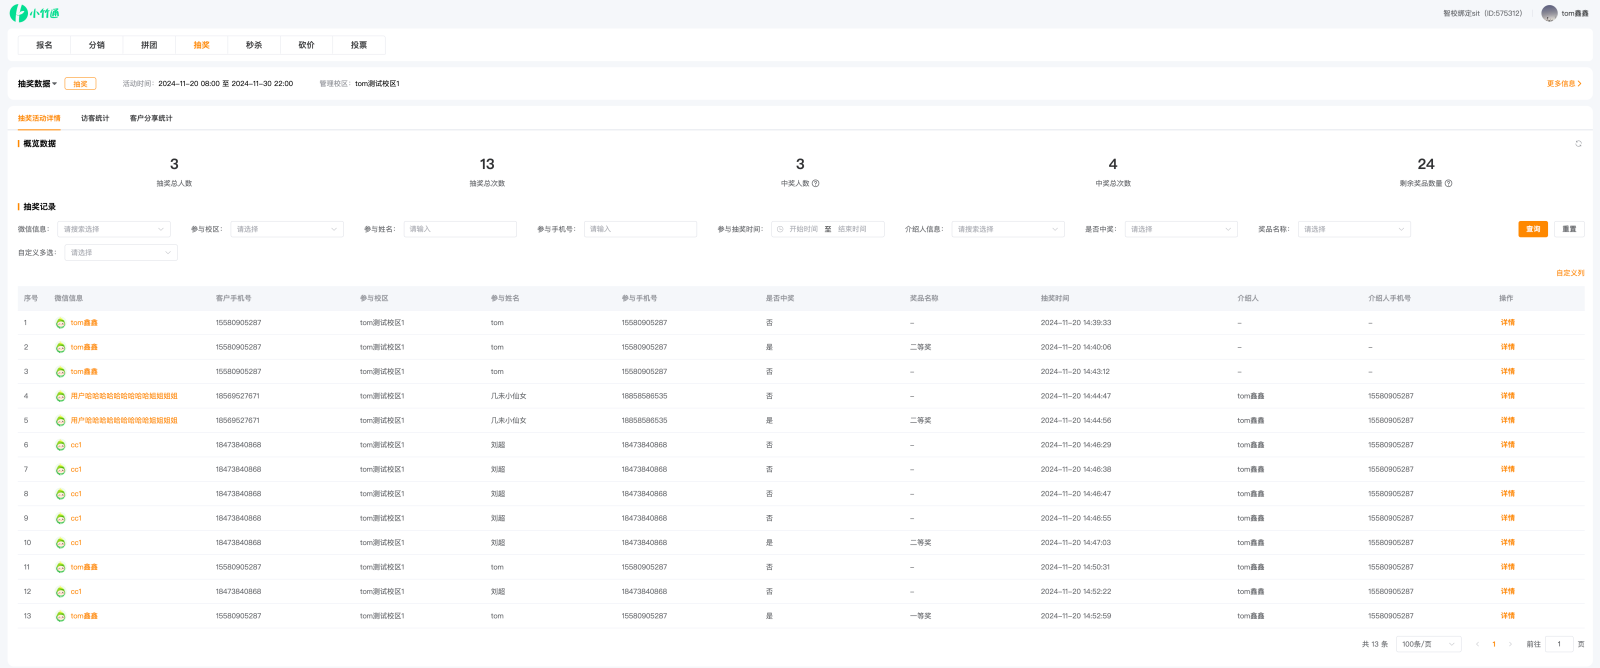This screenshot has height=668, width=1600.
Task: Click the page 1 pagination number
Action: [1494, 644]
